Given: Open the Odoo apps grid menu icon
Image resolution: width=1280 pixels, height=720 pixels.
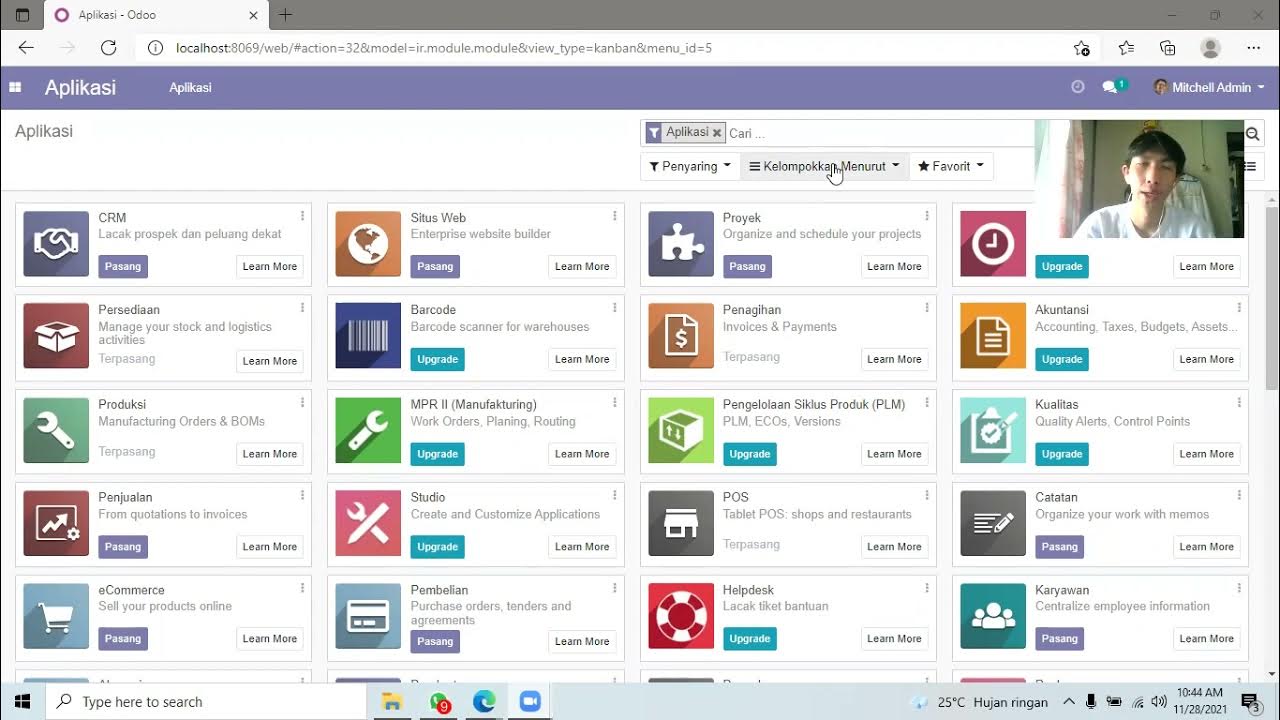Looking at the screenshot, I should pos(15,88).
